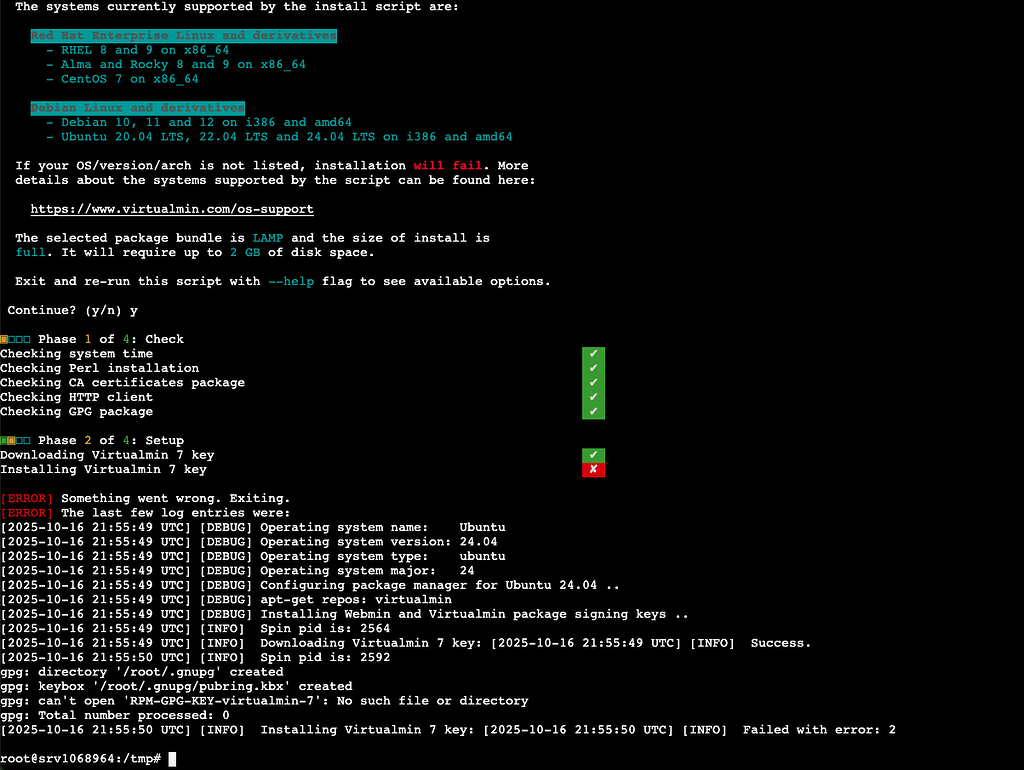Click the highlighted Red Hat Enterprise Linux heading
Screen dimensions: 1024x770
[x=183, y=36]
